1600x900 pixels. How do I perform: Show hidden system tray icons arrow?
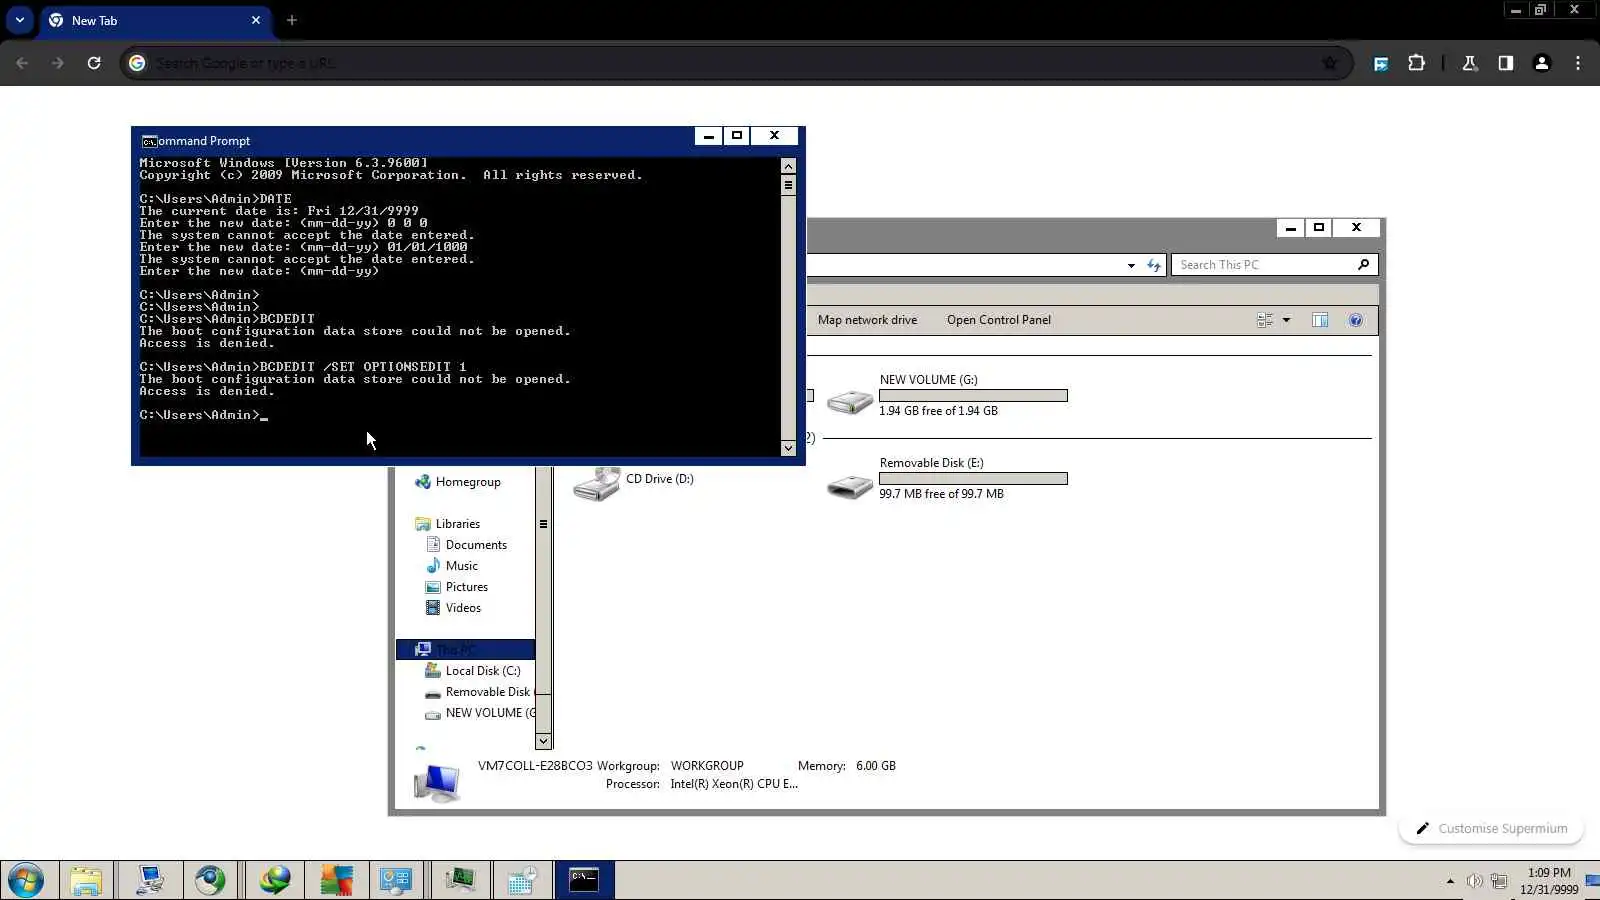(x=1450, y=881)
